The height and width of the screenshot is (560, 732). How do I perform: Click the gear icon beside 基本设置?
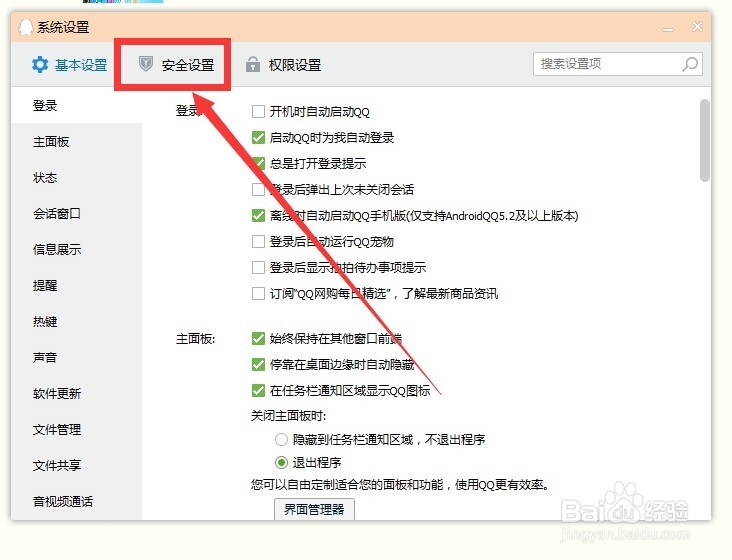tap(40, 64)
